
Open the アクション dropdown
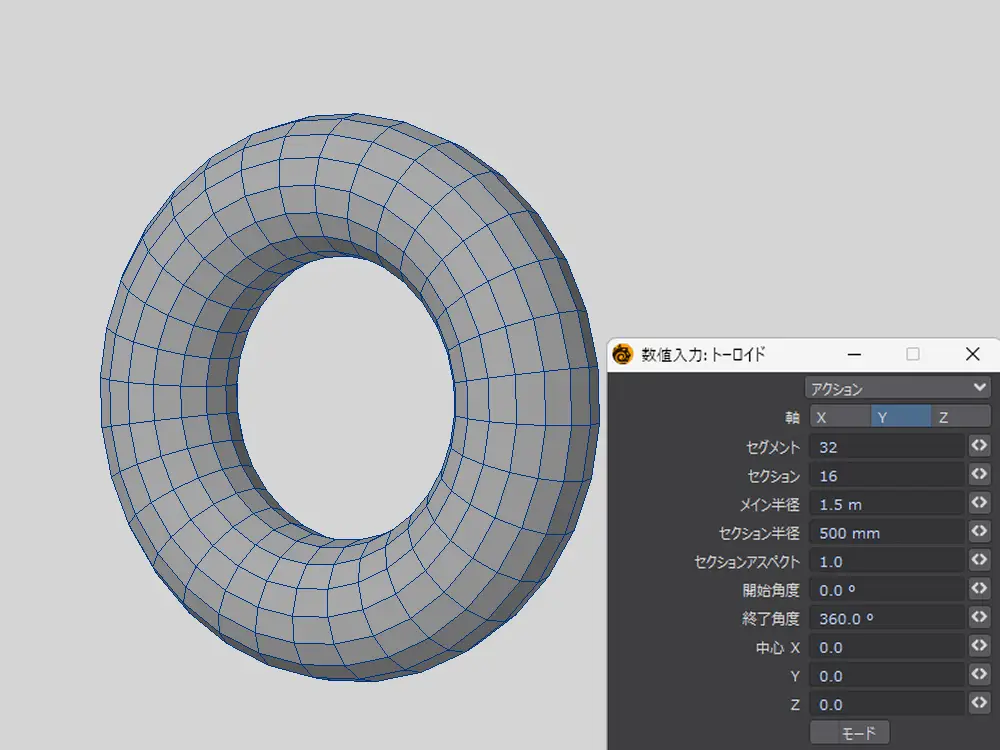point(897,388)
